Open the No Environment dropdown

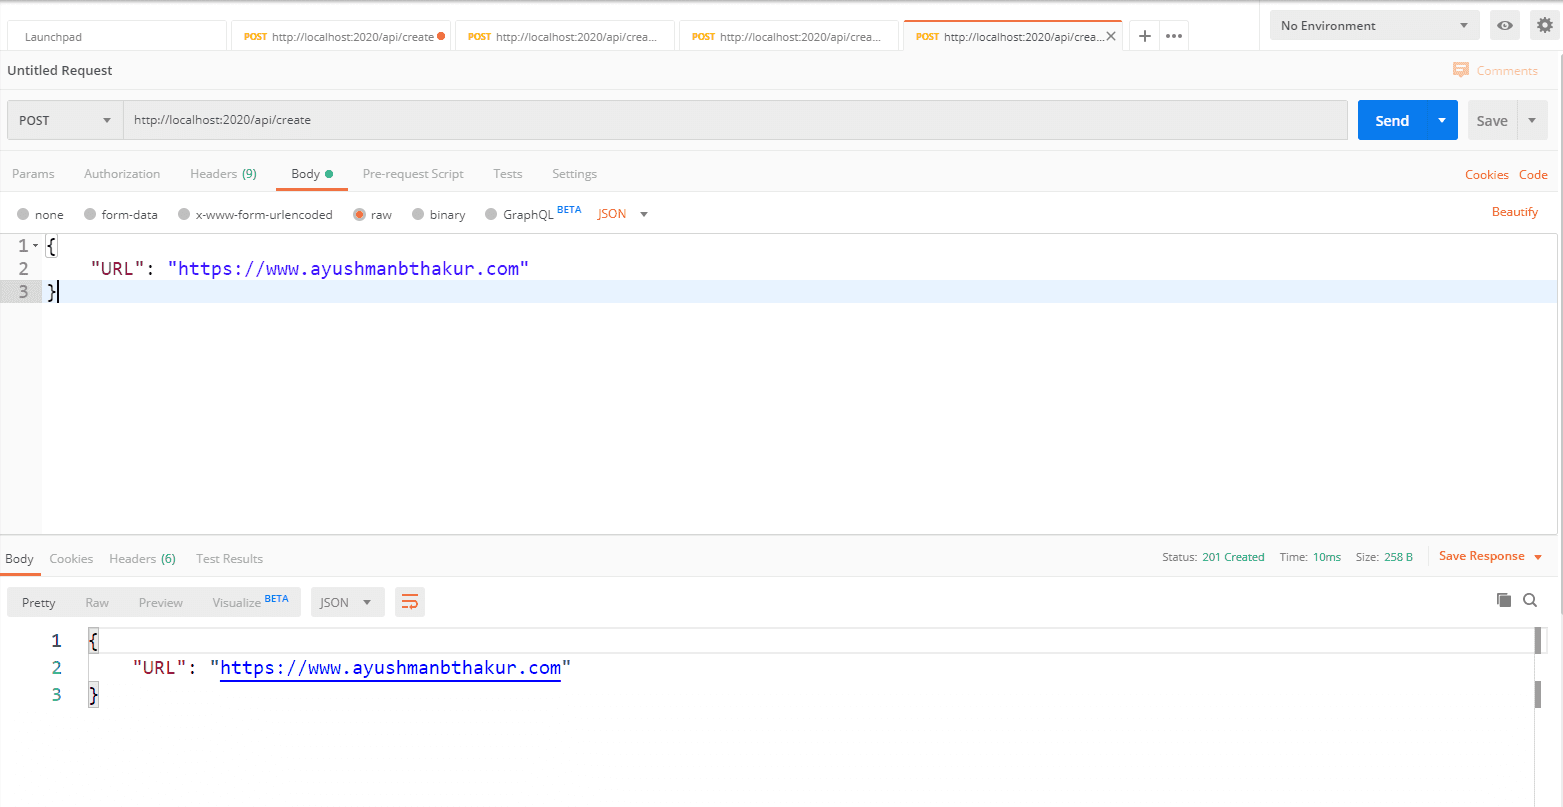pyautogui.click(x=1375, y=25)
